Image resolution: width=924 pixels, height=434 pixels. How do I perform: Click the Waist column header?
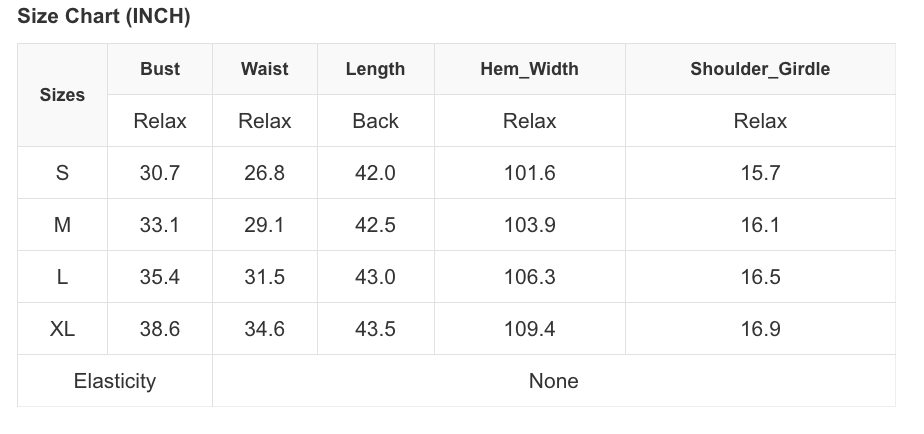point(264,69)
